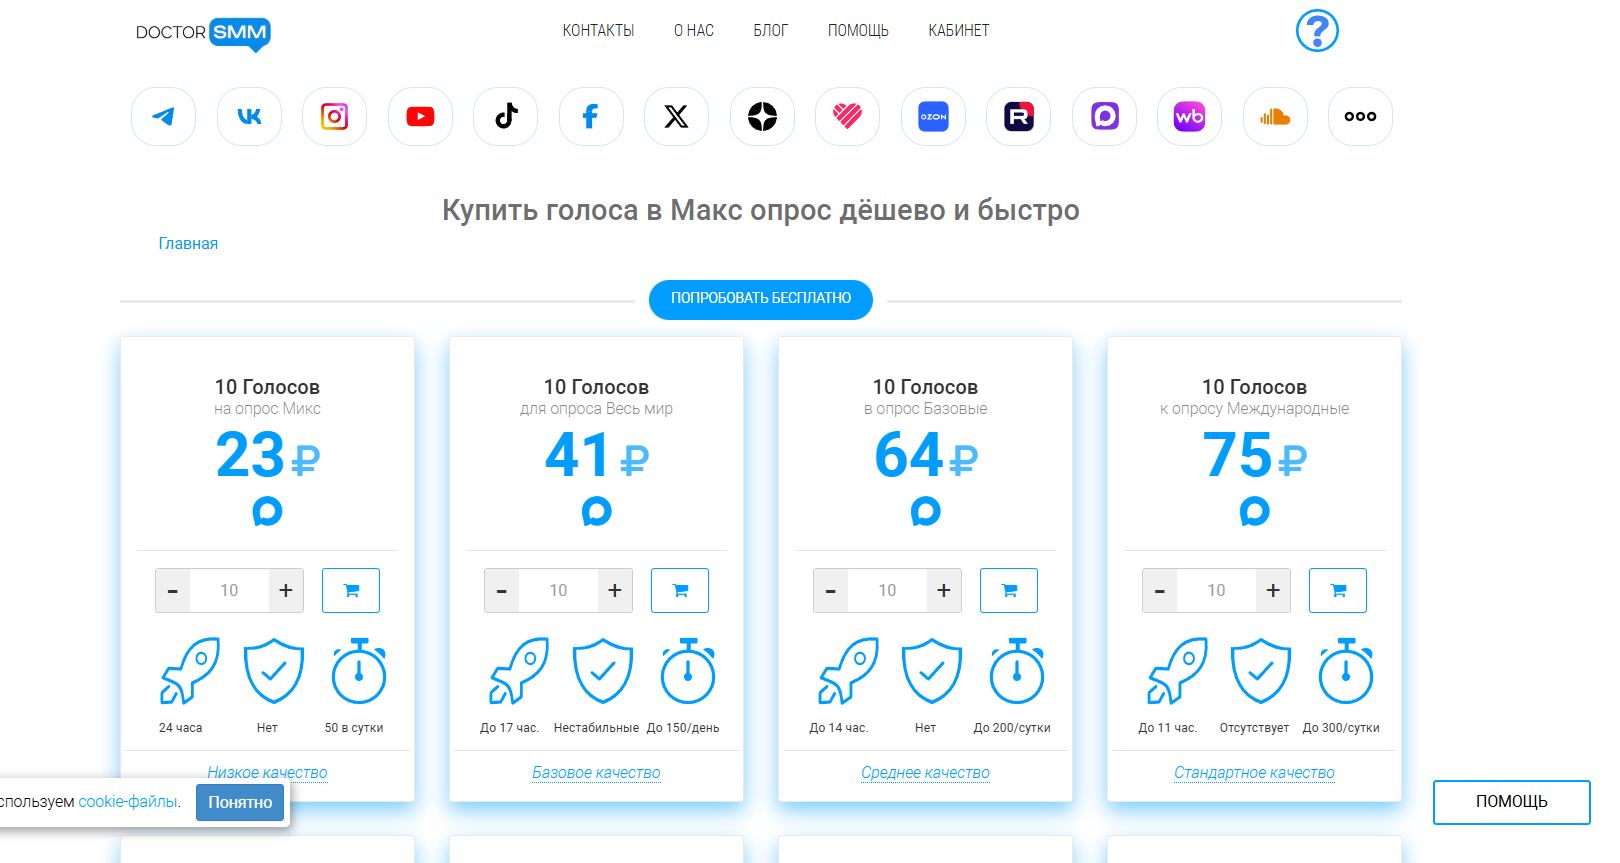Open the О НАС menu item
The width and height of the screenshot is (1620, 863).
pyautogui.click(x=694, y=31)
